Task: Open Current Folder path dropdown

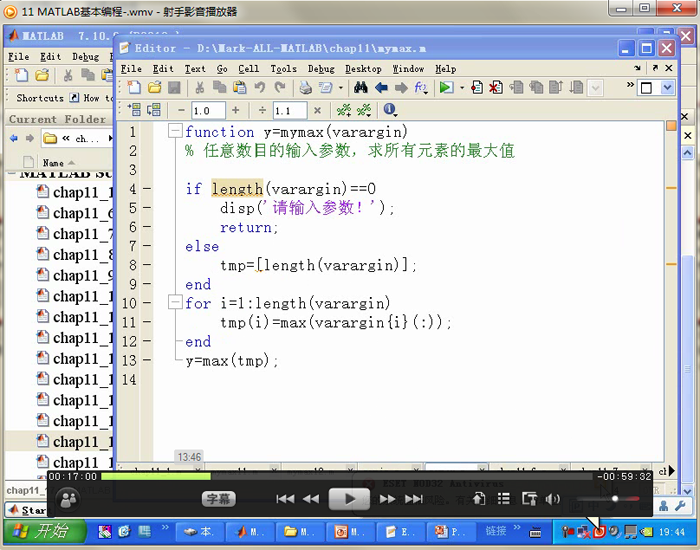Action: [110, 139]
